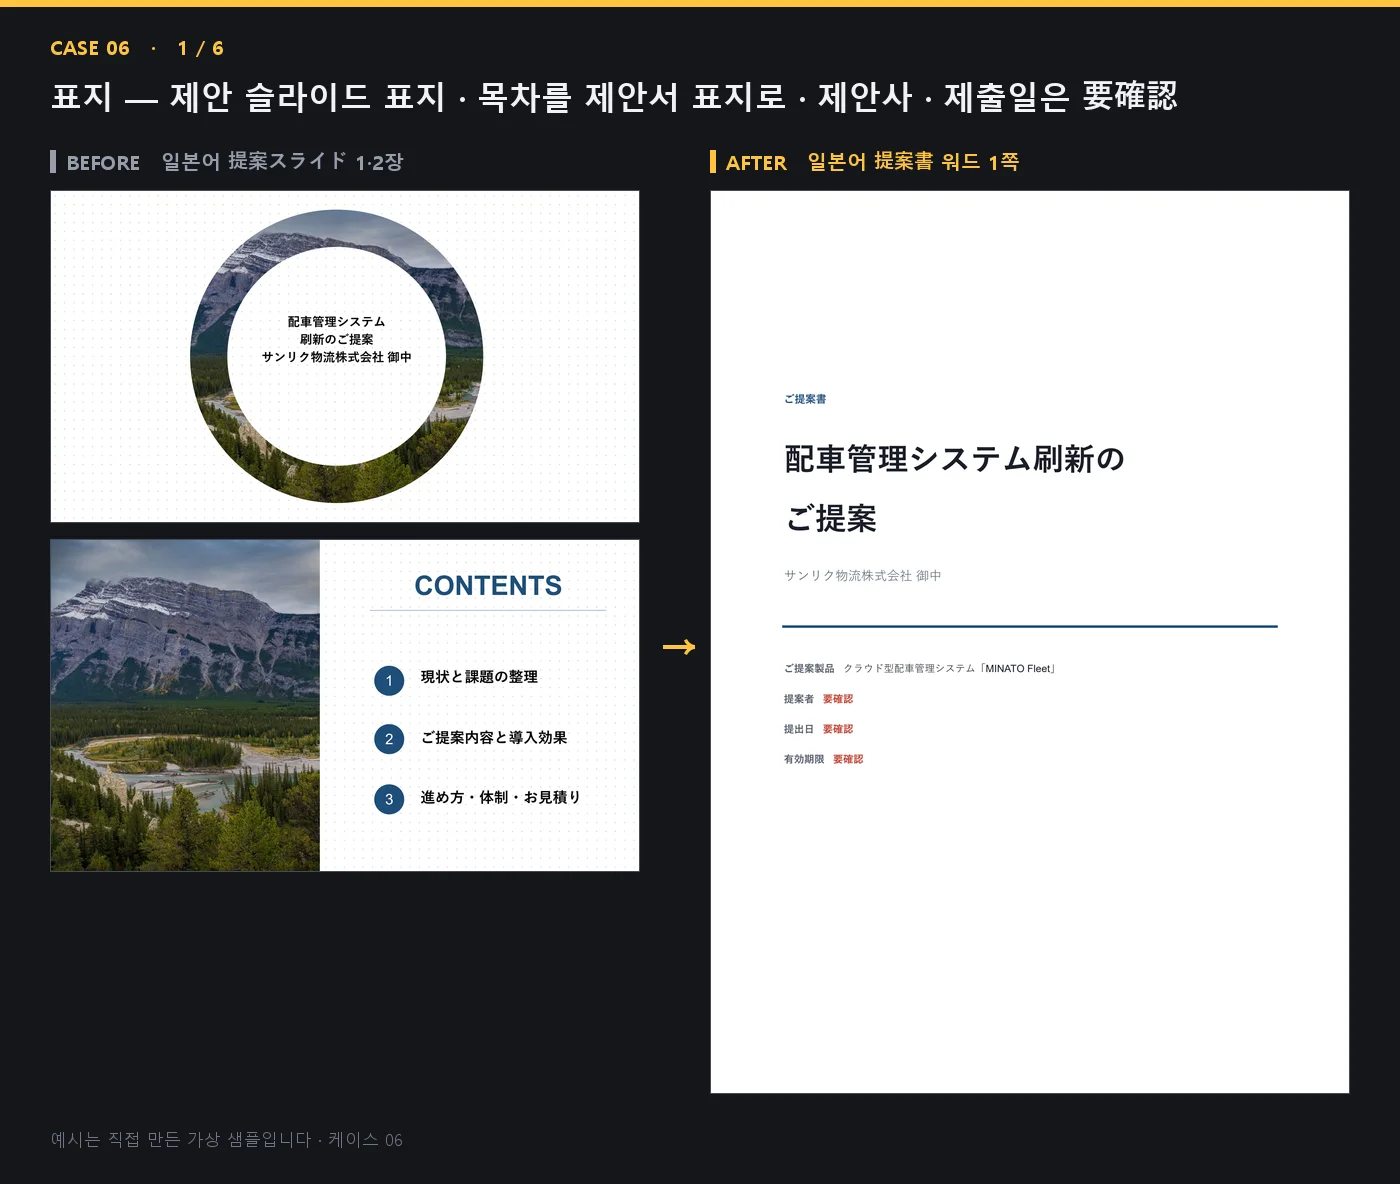Click the second title line ご提案
The height and width of the screenshot is (1184, 1400).
[831, 519]
